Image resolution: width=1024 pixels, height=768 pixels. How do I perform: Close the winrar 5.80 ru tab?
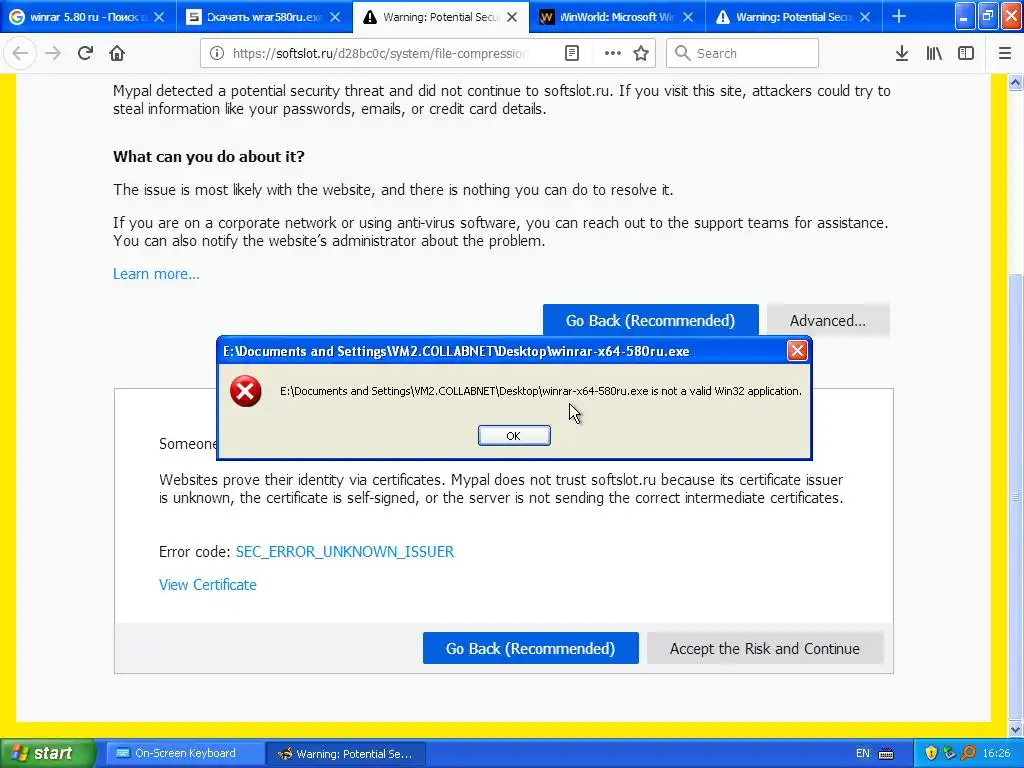[159, 18]
